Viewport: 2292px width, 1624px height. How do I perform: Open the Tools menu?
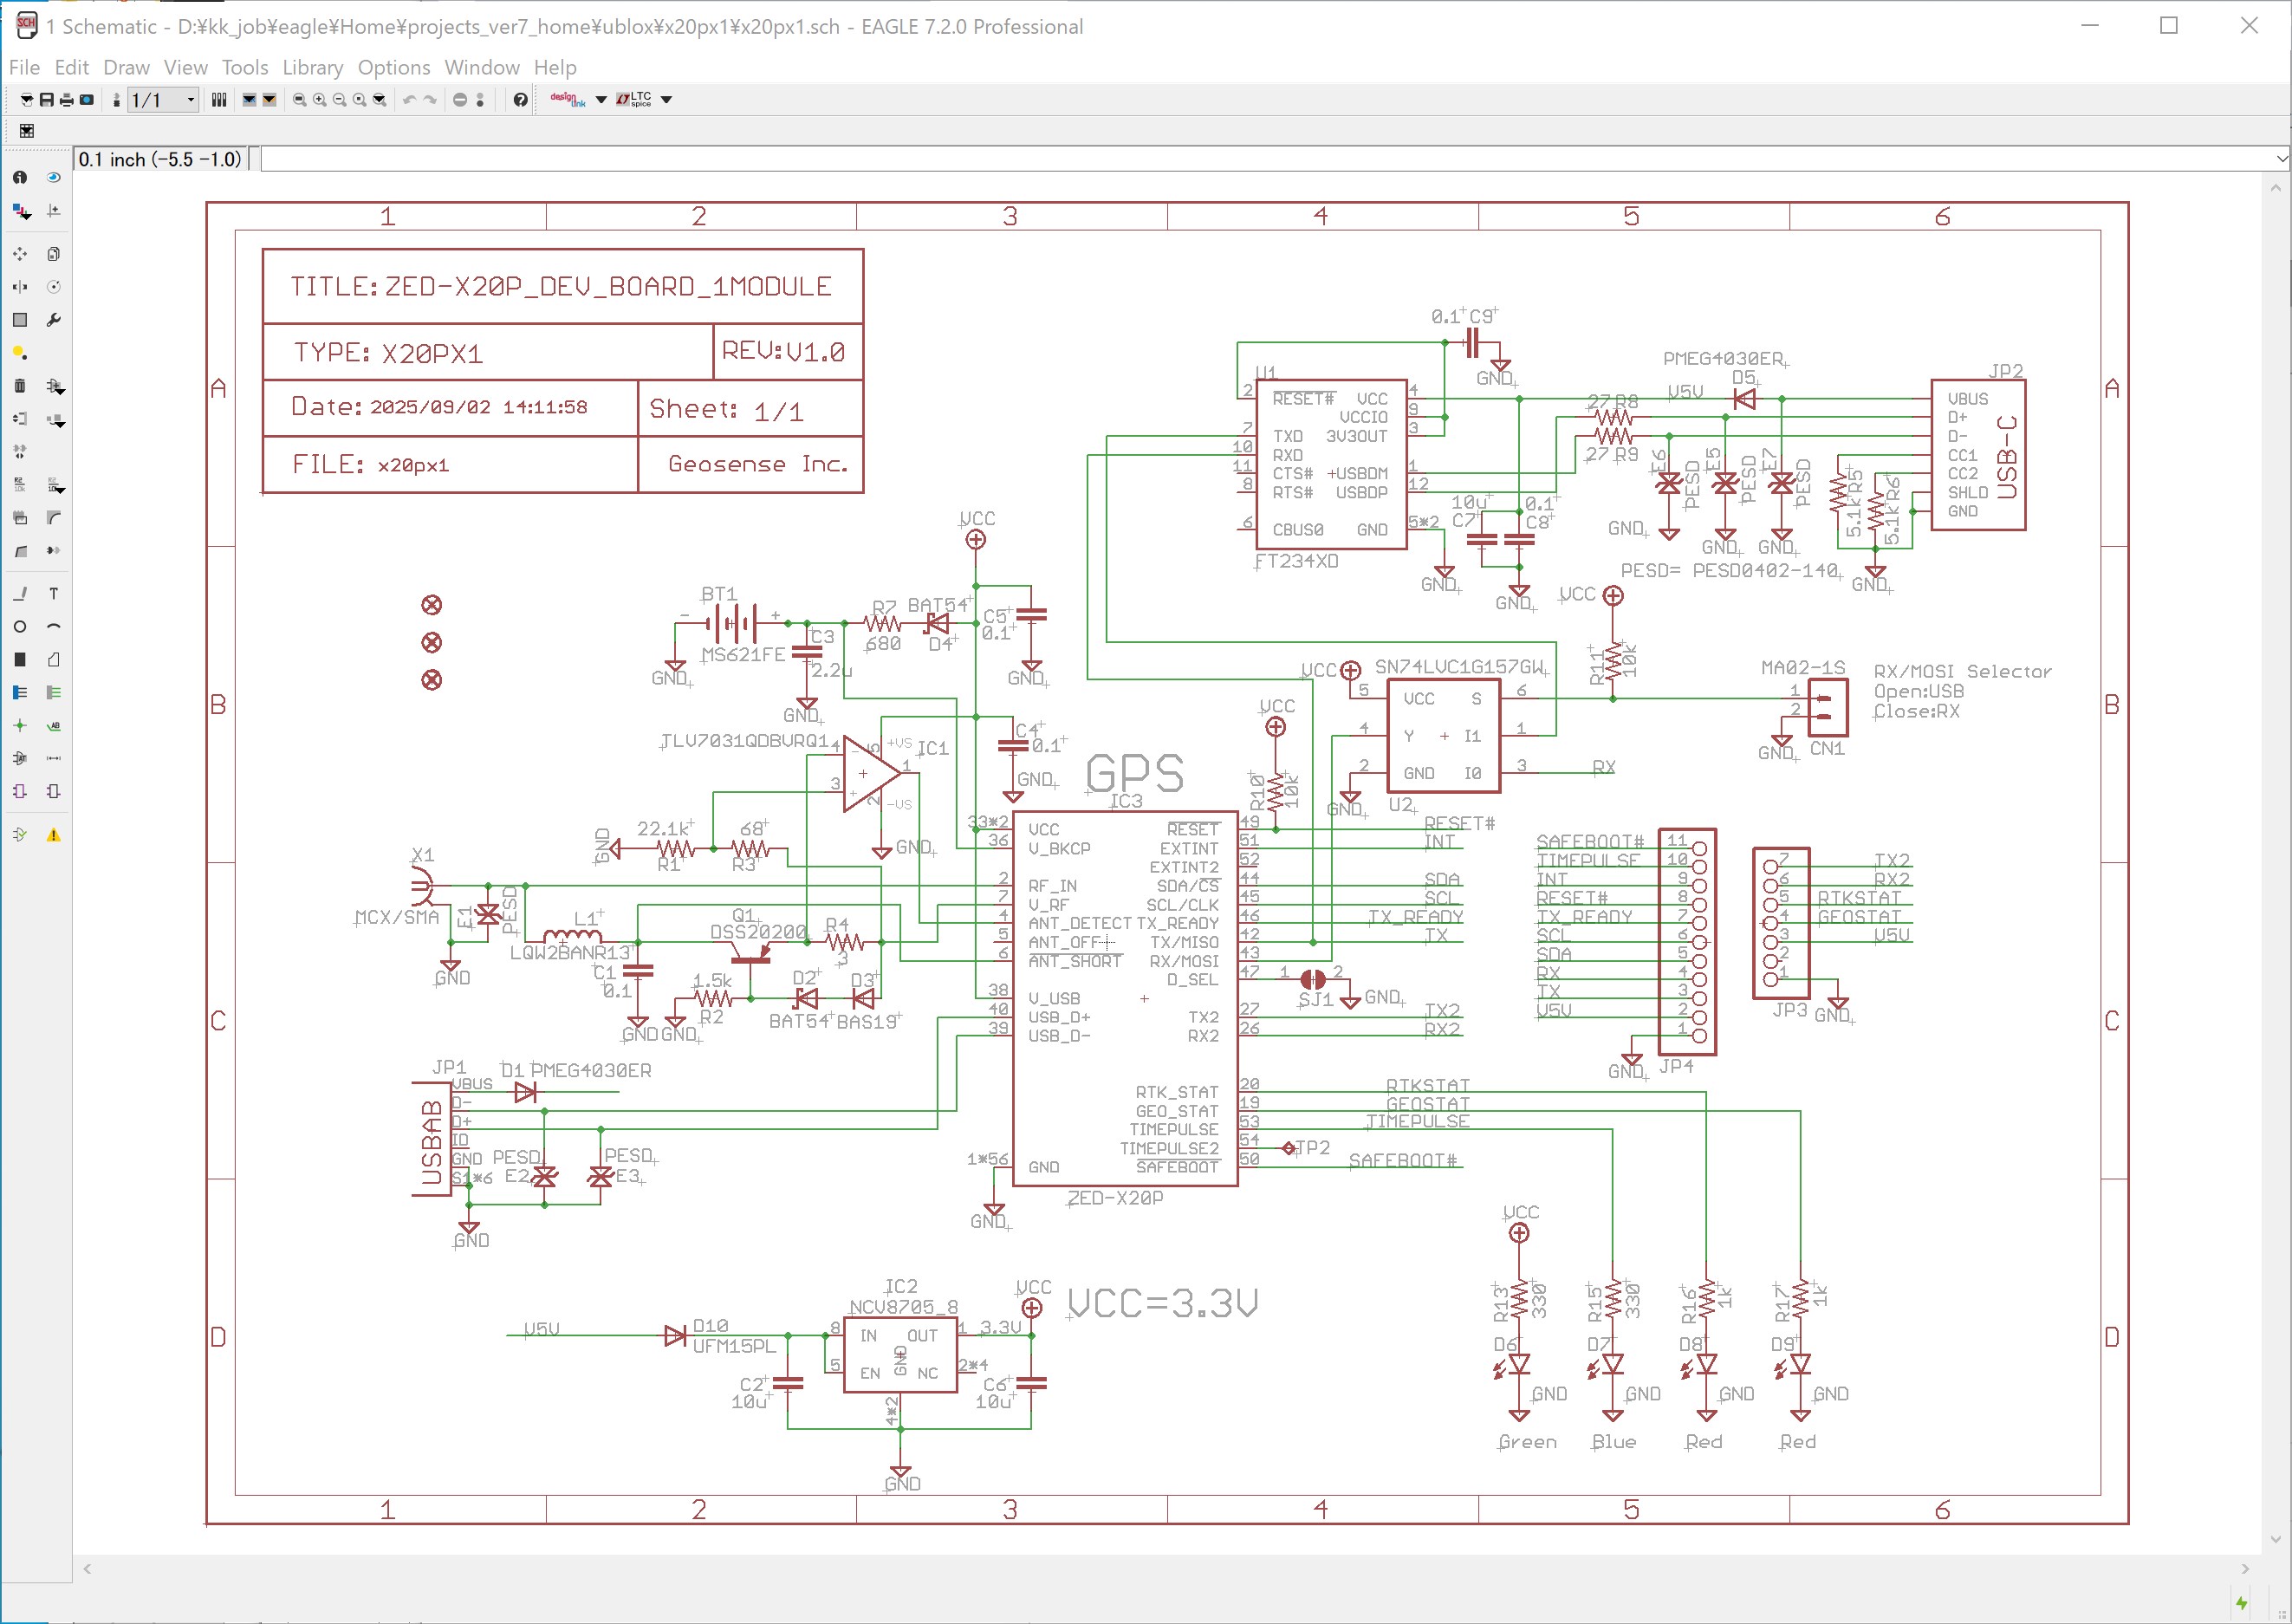point(244,67)
